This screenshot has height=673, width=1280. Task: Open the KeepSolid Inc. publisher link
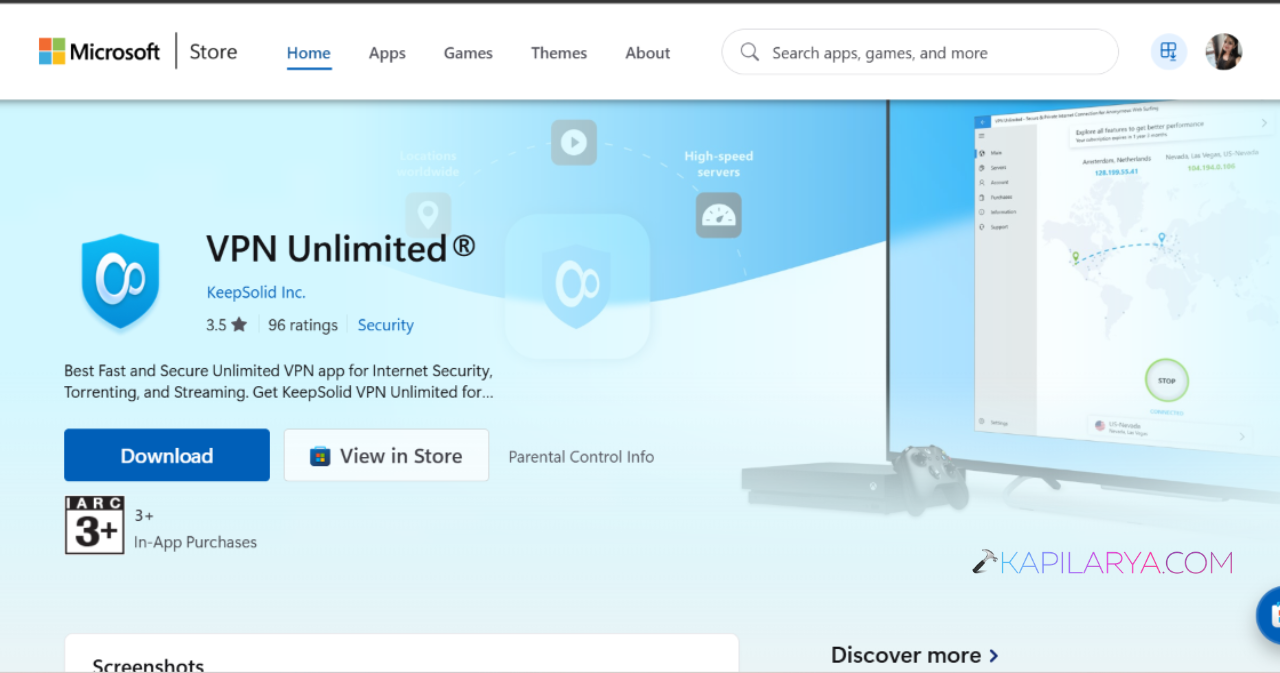tap(256, 292)
